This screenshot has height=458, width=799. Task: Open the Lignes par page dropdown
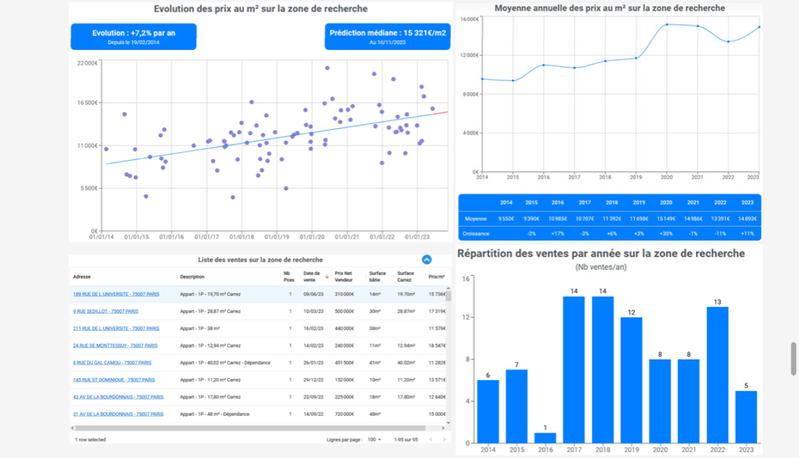coord(375,439)
